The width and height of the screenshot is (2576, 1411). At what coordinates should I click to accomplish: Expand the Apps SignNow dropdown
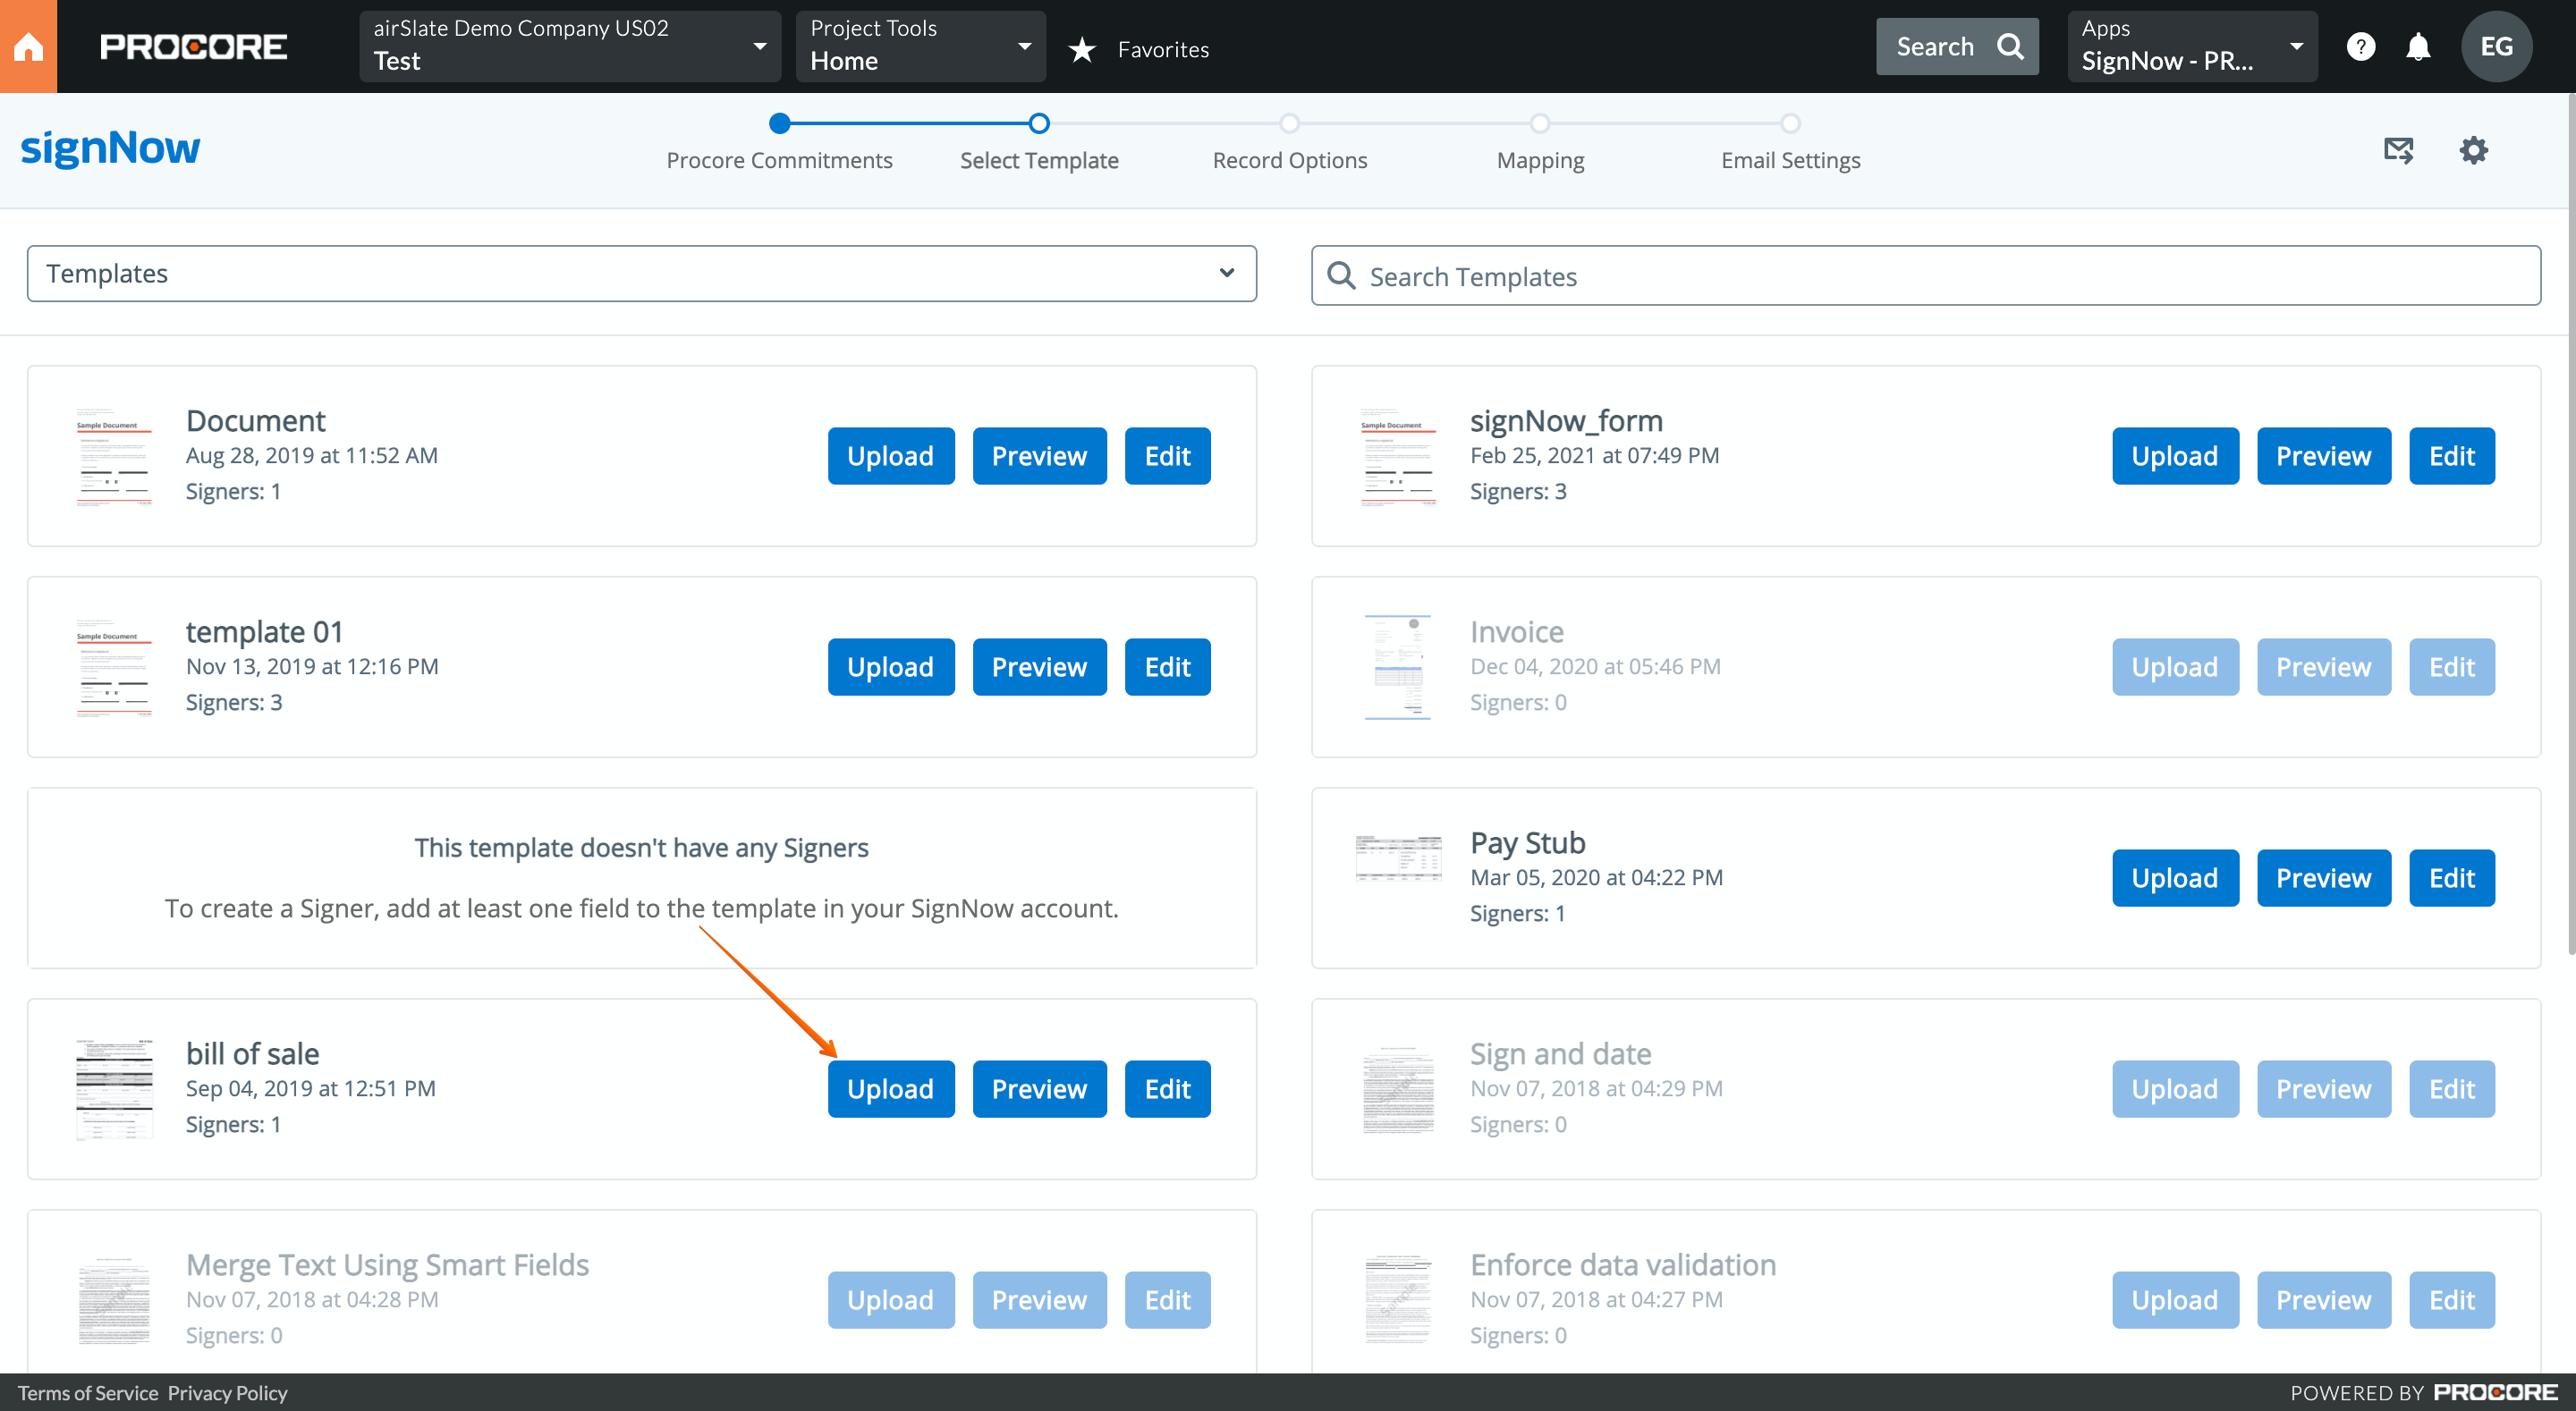coord(2192,46)
